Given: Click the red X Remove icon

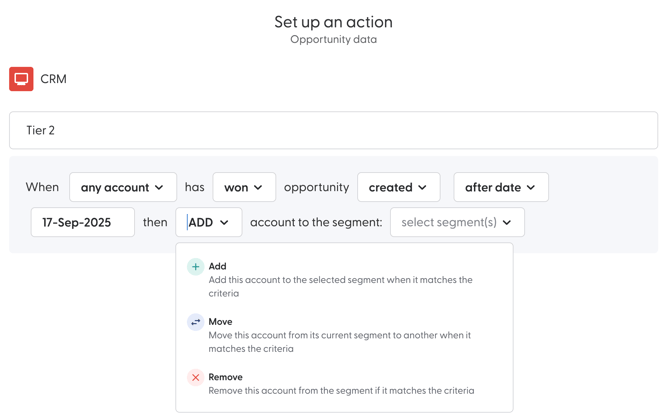Looking at the screenshot, I should tap(195, 378).
